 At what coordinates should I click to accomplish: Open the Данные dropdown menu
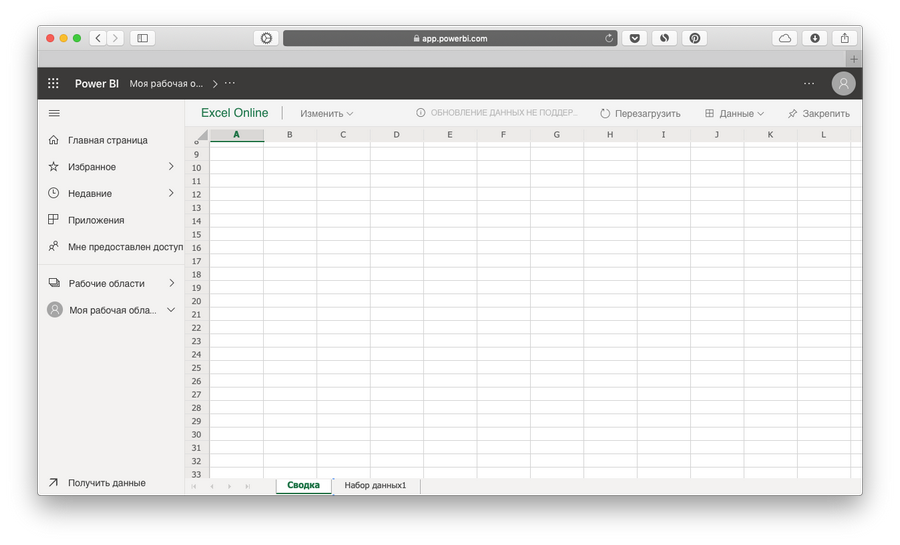point(735,114)
